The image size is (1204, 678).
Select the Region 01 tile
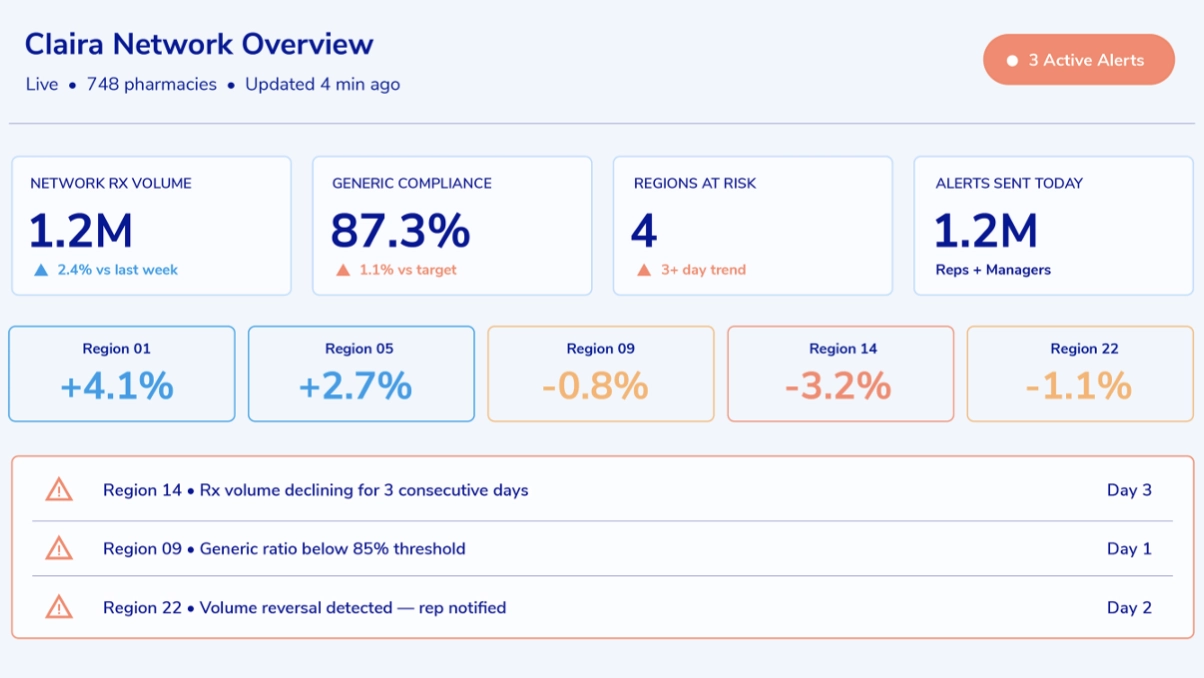(122, 374)
